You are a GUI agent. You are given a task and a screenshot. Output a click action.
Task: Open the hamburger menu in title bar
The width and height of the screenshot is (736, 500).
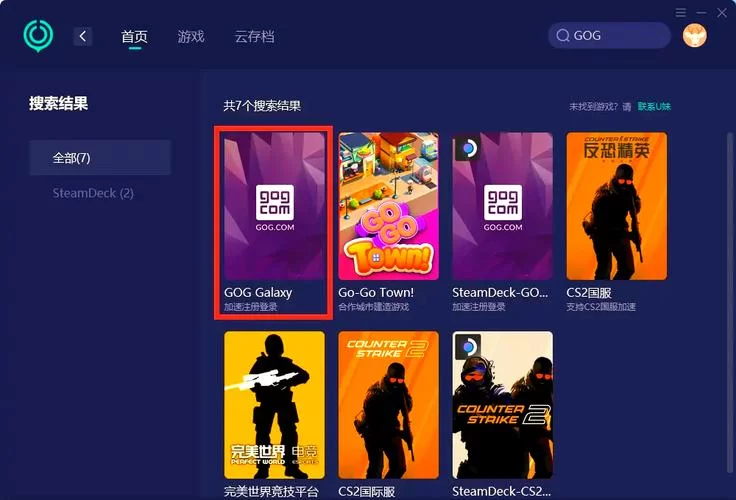pyautogui.click(x=681, y=13)
